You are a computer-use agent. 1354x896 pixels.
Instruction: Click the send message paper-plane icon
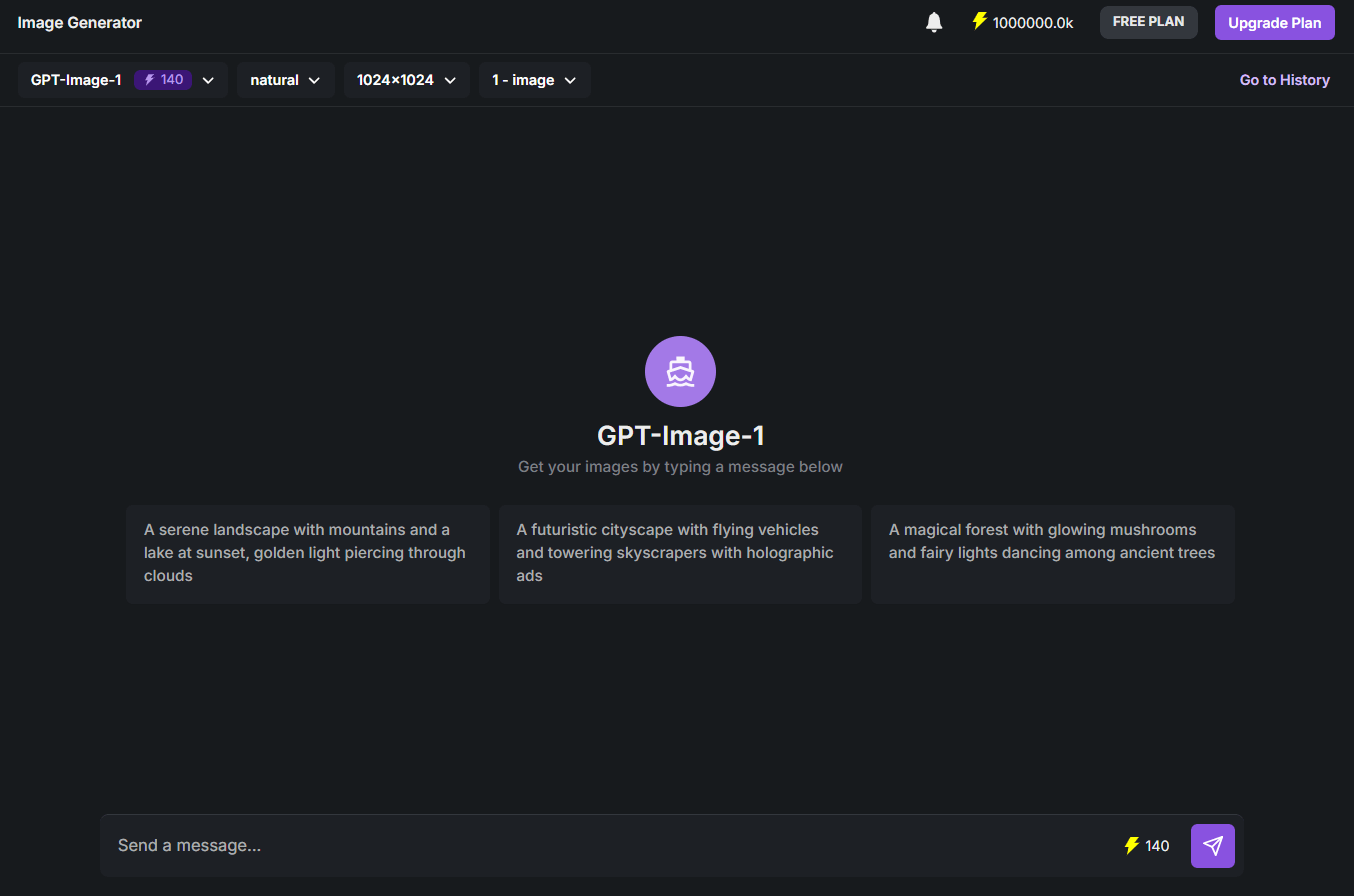[x=1212, y=845]
